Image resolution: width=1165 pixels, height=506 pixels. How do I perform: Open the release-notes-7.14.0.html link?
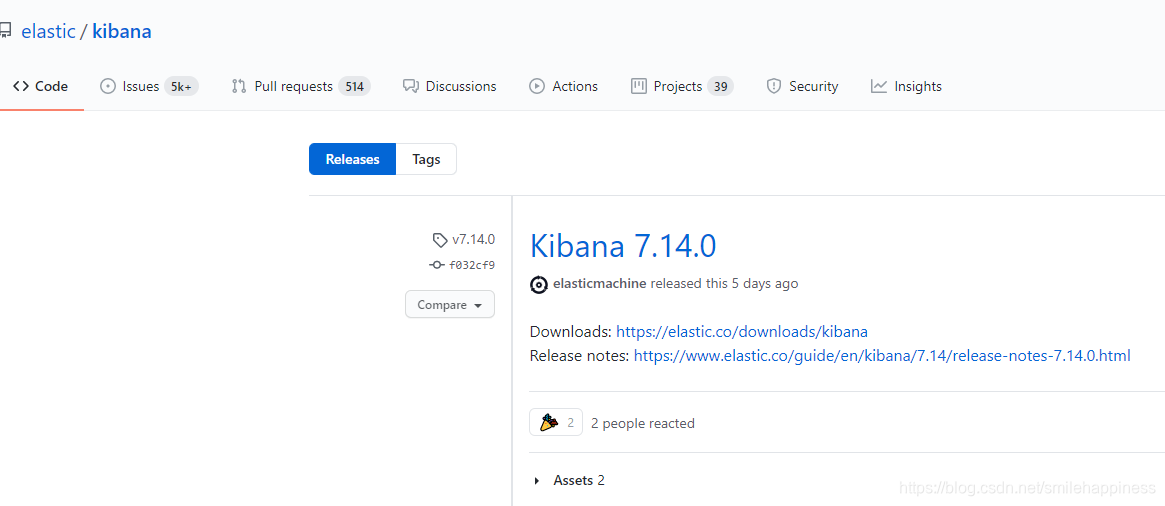882,356
